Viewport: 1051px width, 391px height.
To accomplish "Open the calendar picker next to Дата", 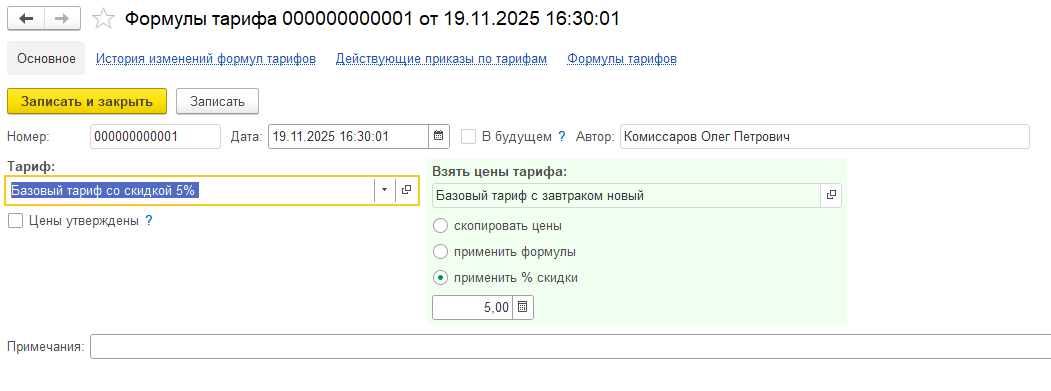I will [438, 136].
